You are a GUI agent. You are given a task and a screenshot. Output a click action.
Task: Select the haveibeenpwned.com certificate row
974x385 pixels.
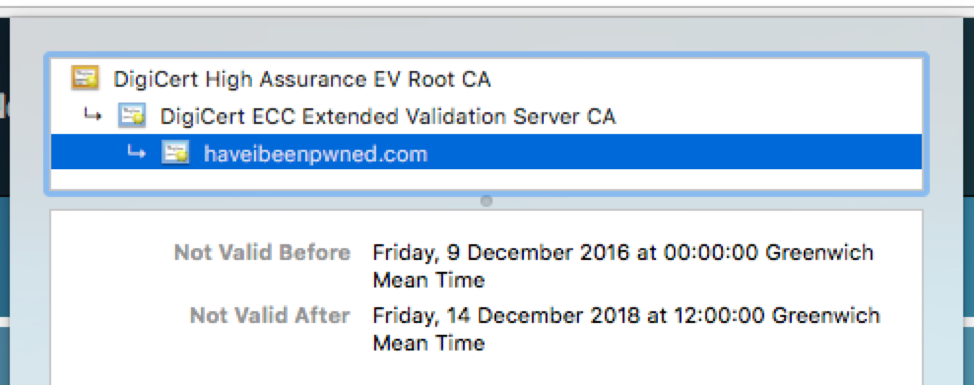[486, 152]
